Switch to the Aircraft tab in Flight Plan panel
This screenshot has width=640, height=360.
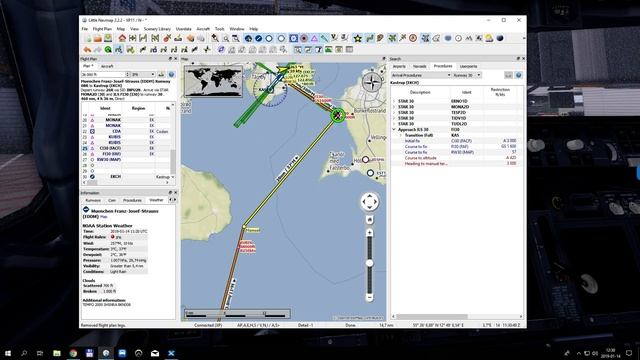coord(107,66)
